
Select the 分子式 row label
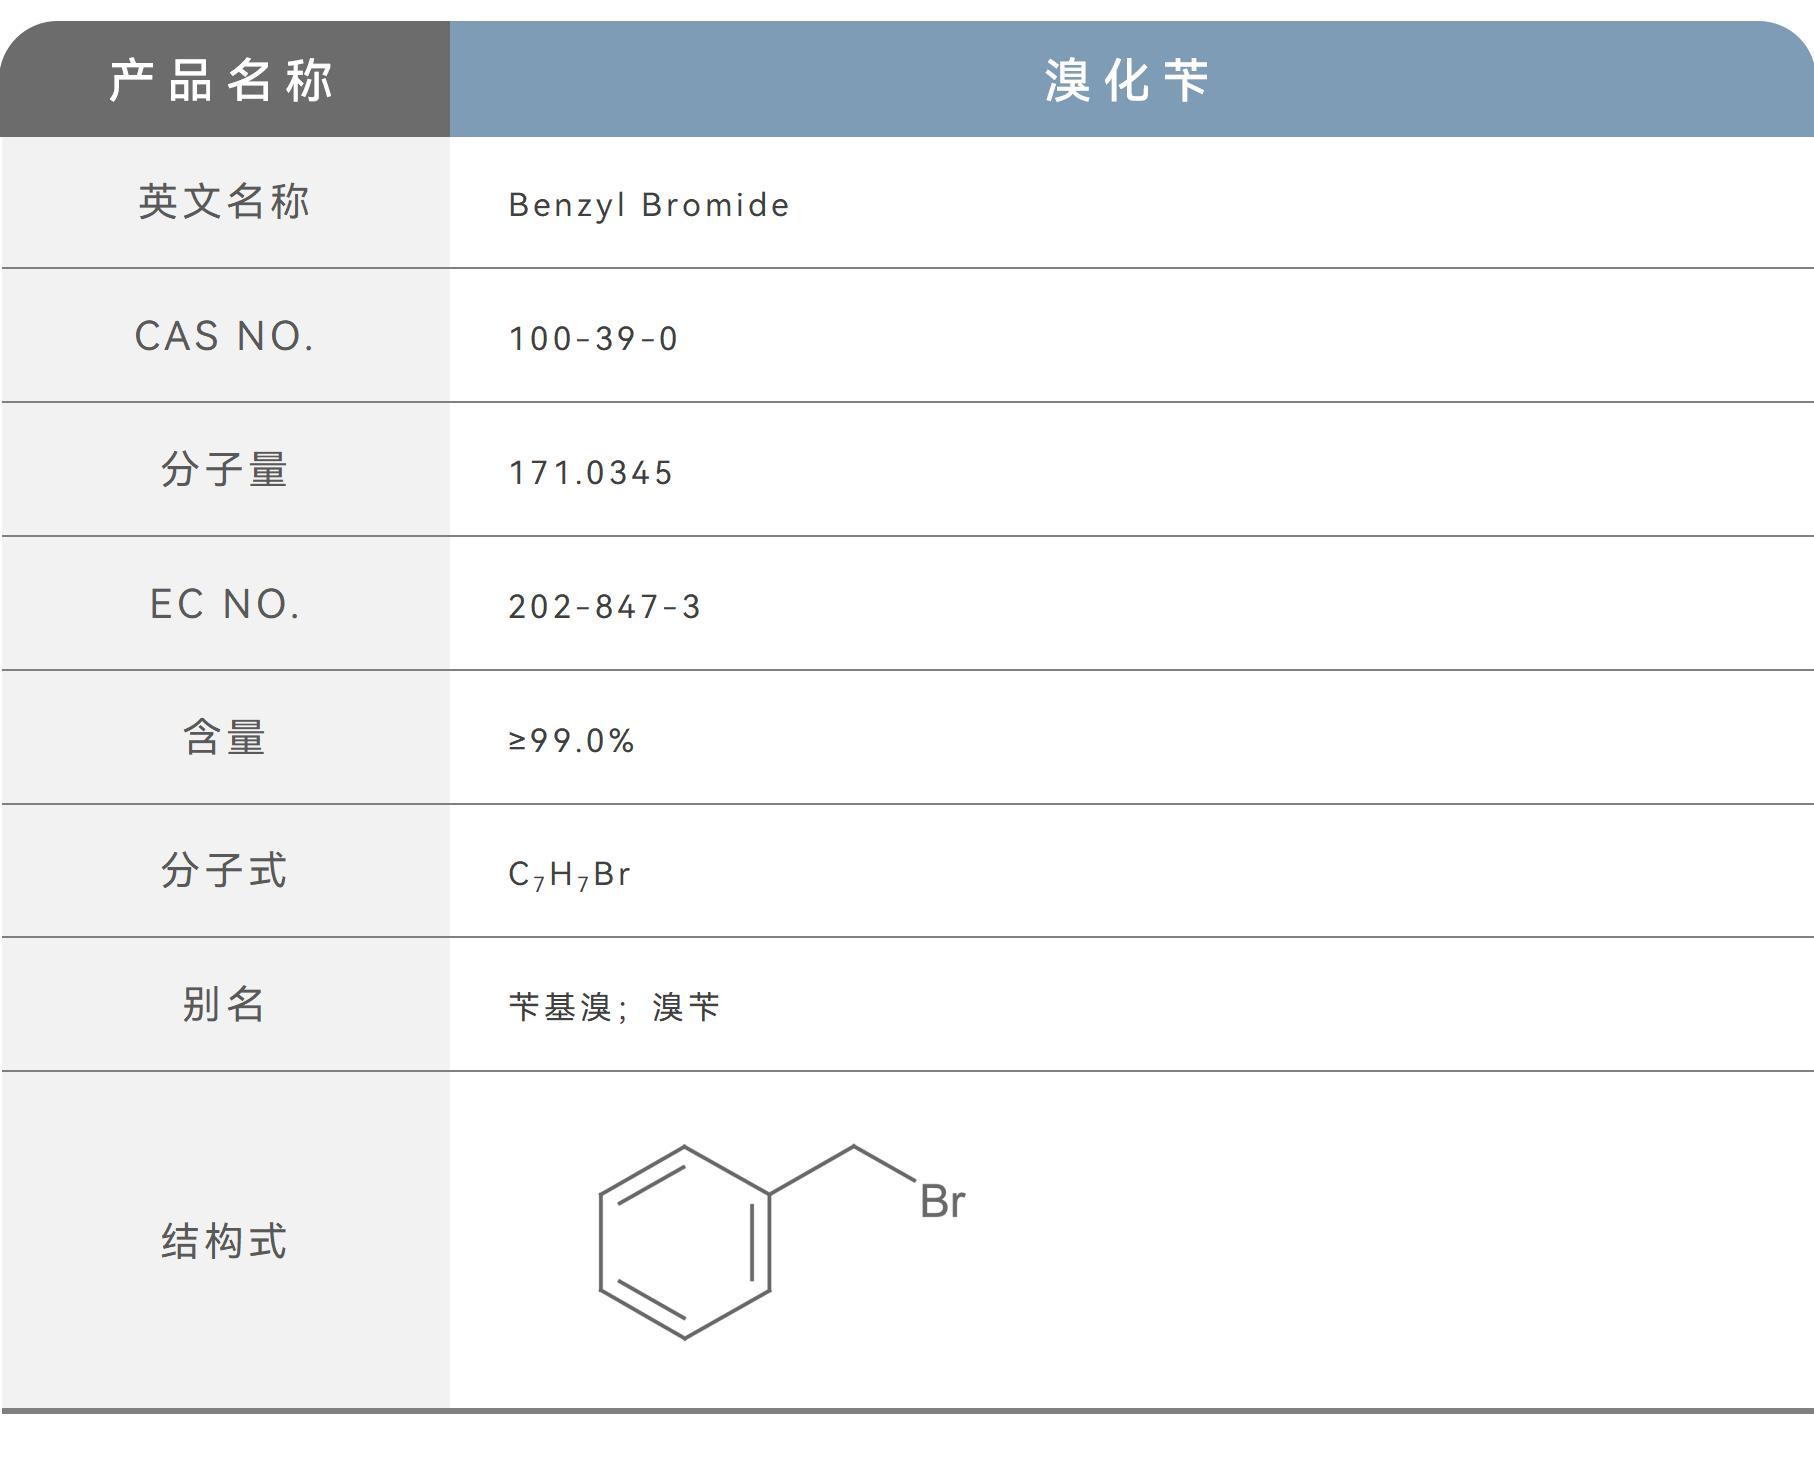point(224,871)
